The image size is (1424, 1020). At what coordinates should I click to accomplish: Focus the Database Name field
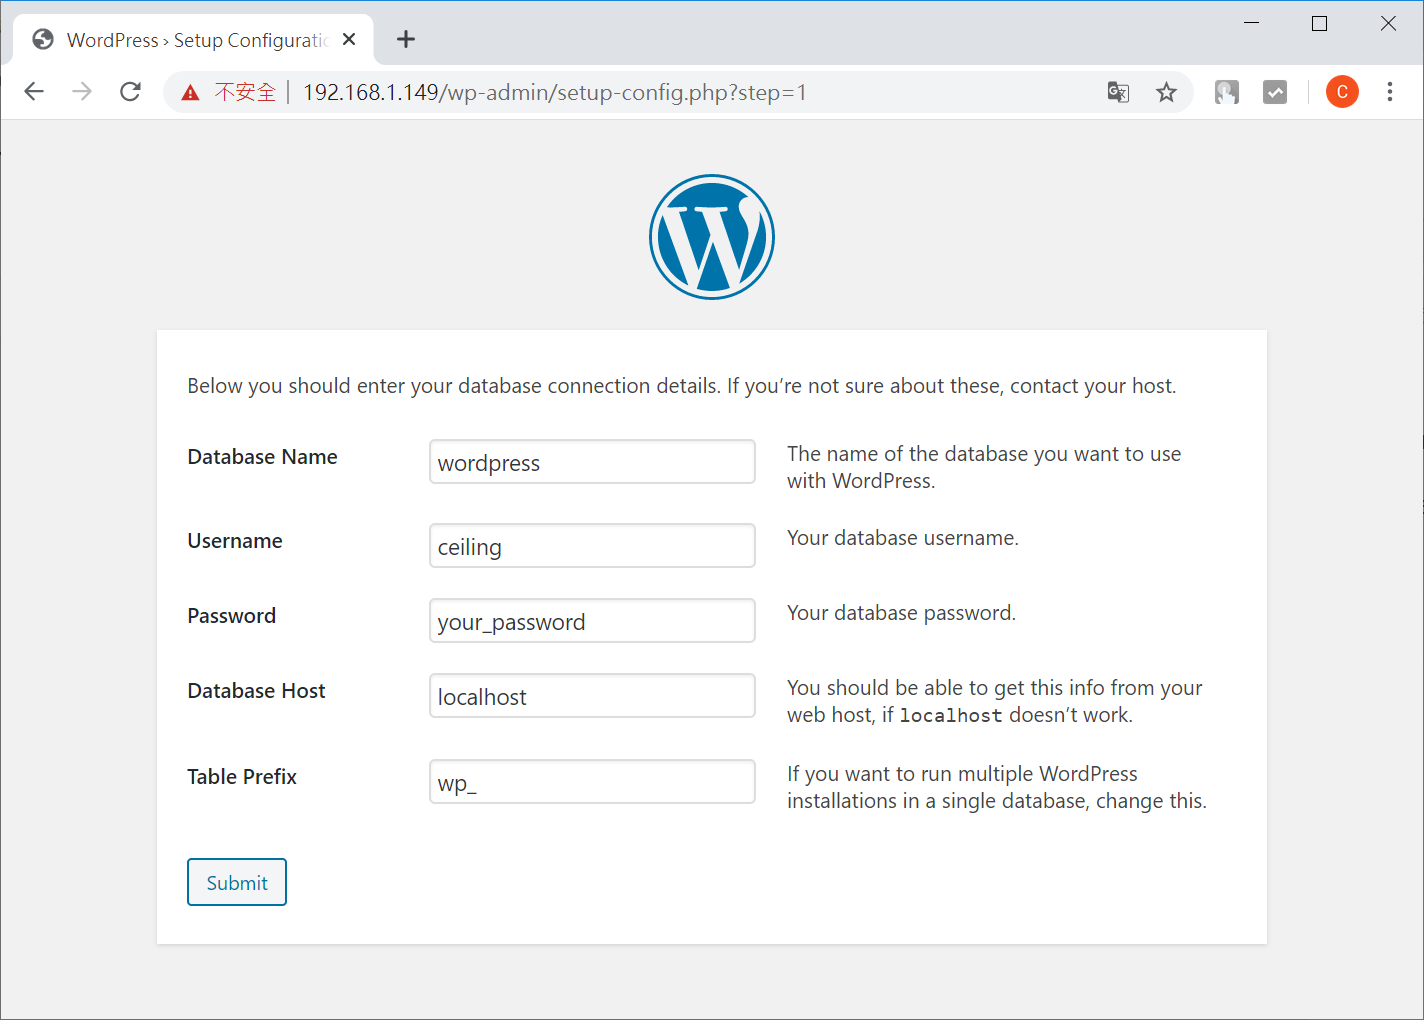click(592, 462)
